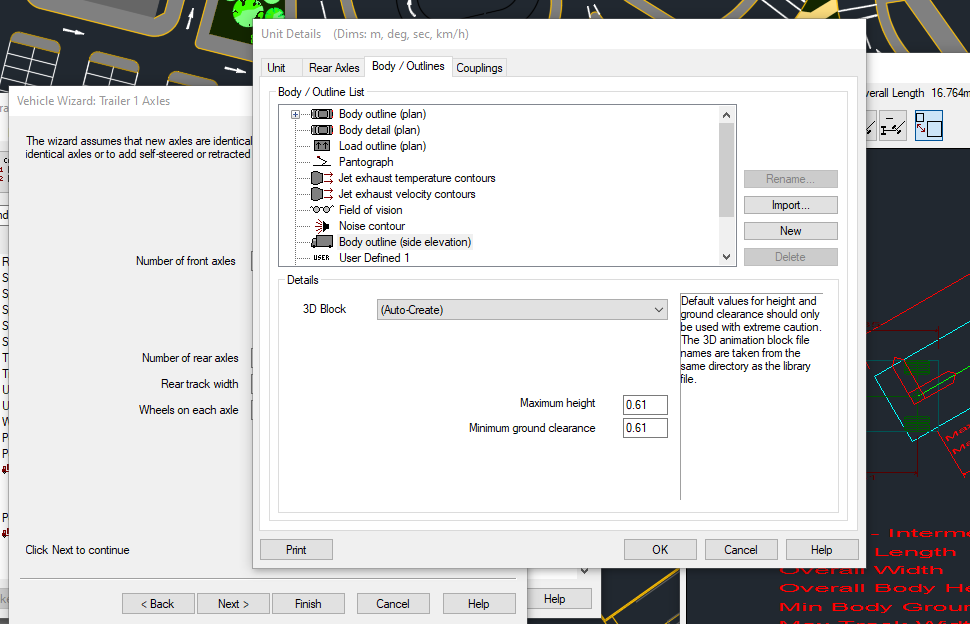Click the User Defined 1 icon
Viewport: 970px width, 624px height.
point(322,258)
